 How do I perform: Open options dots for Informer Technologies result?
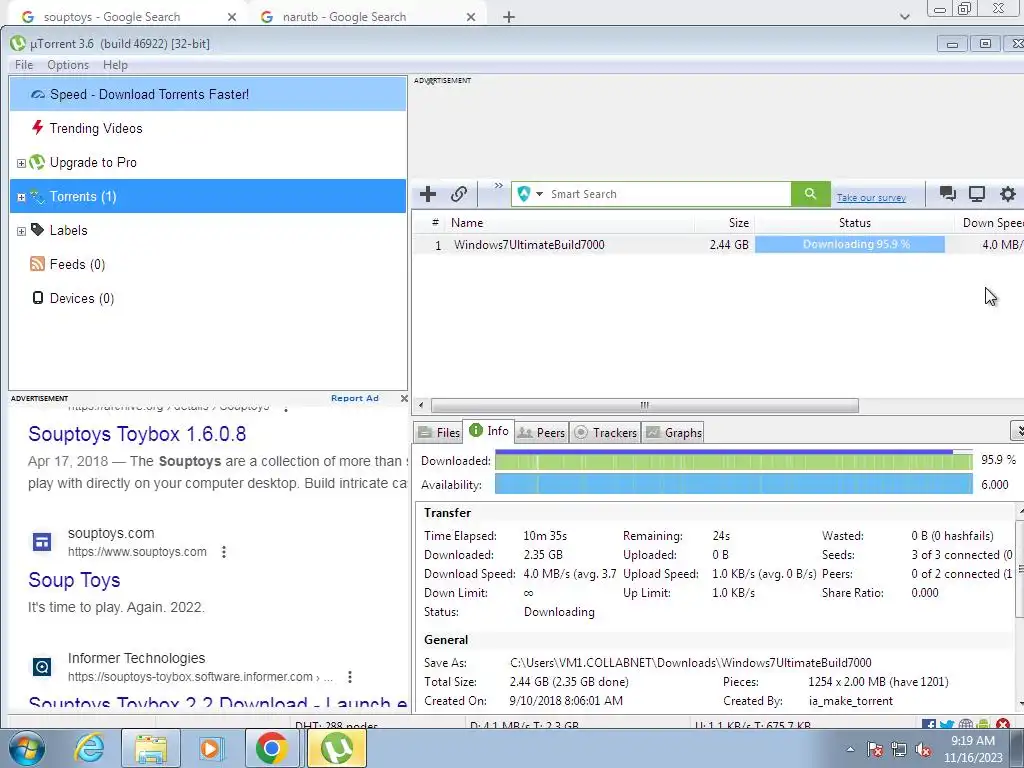tap(350, 677)
